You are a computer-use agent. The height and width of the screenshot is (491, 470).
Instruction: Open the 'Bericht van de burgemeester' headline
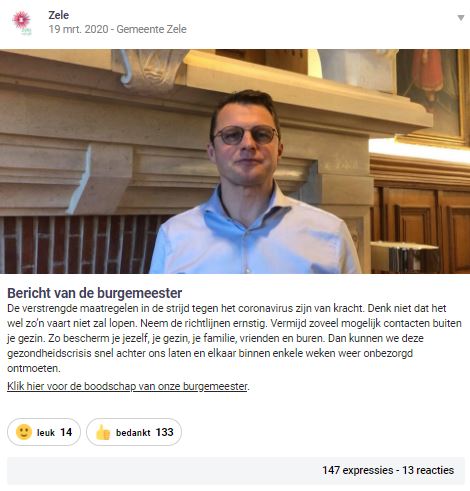(95, 293)
